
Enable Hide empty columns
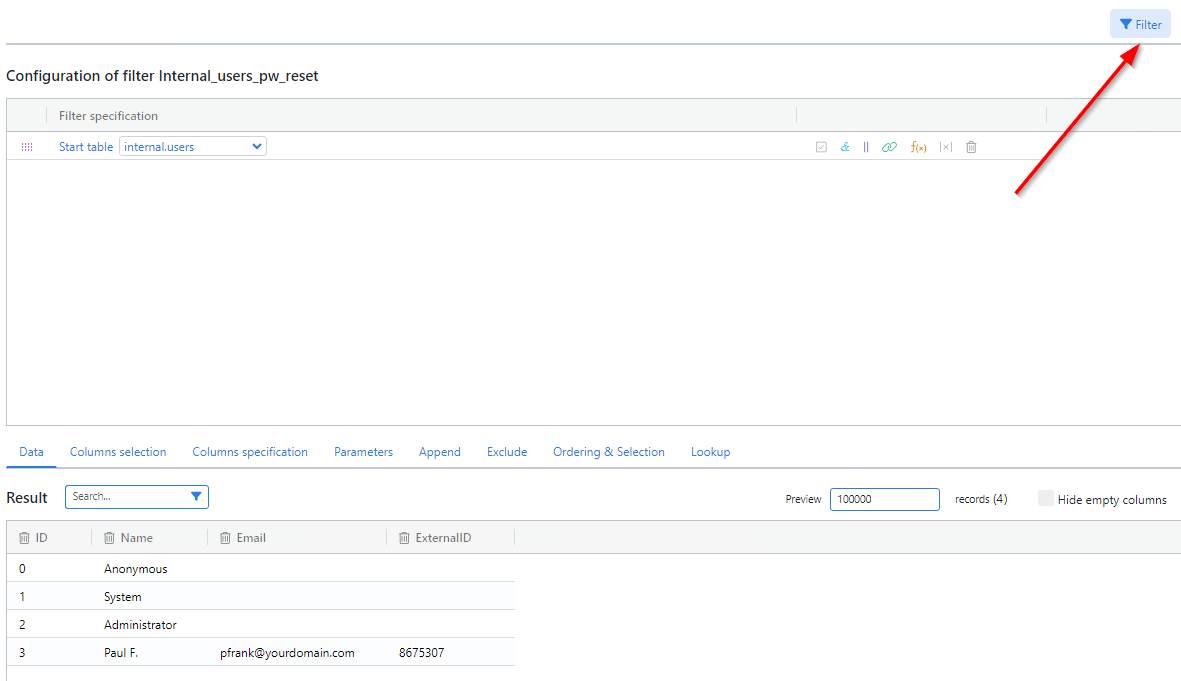(1045, 498)
